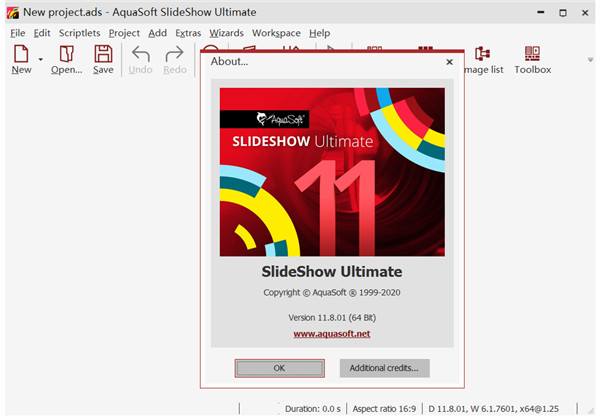Viewport: 600px width, 420px height.
Task: Close the AquaSoft SlideShow main window
Action: (x=585, y=13)
